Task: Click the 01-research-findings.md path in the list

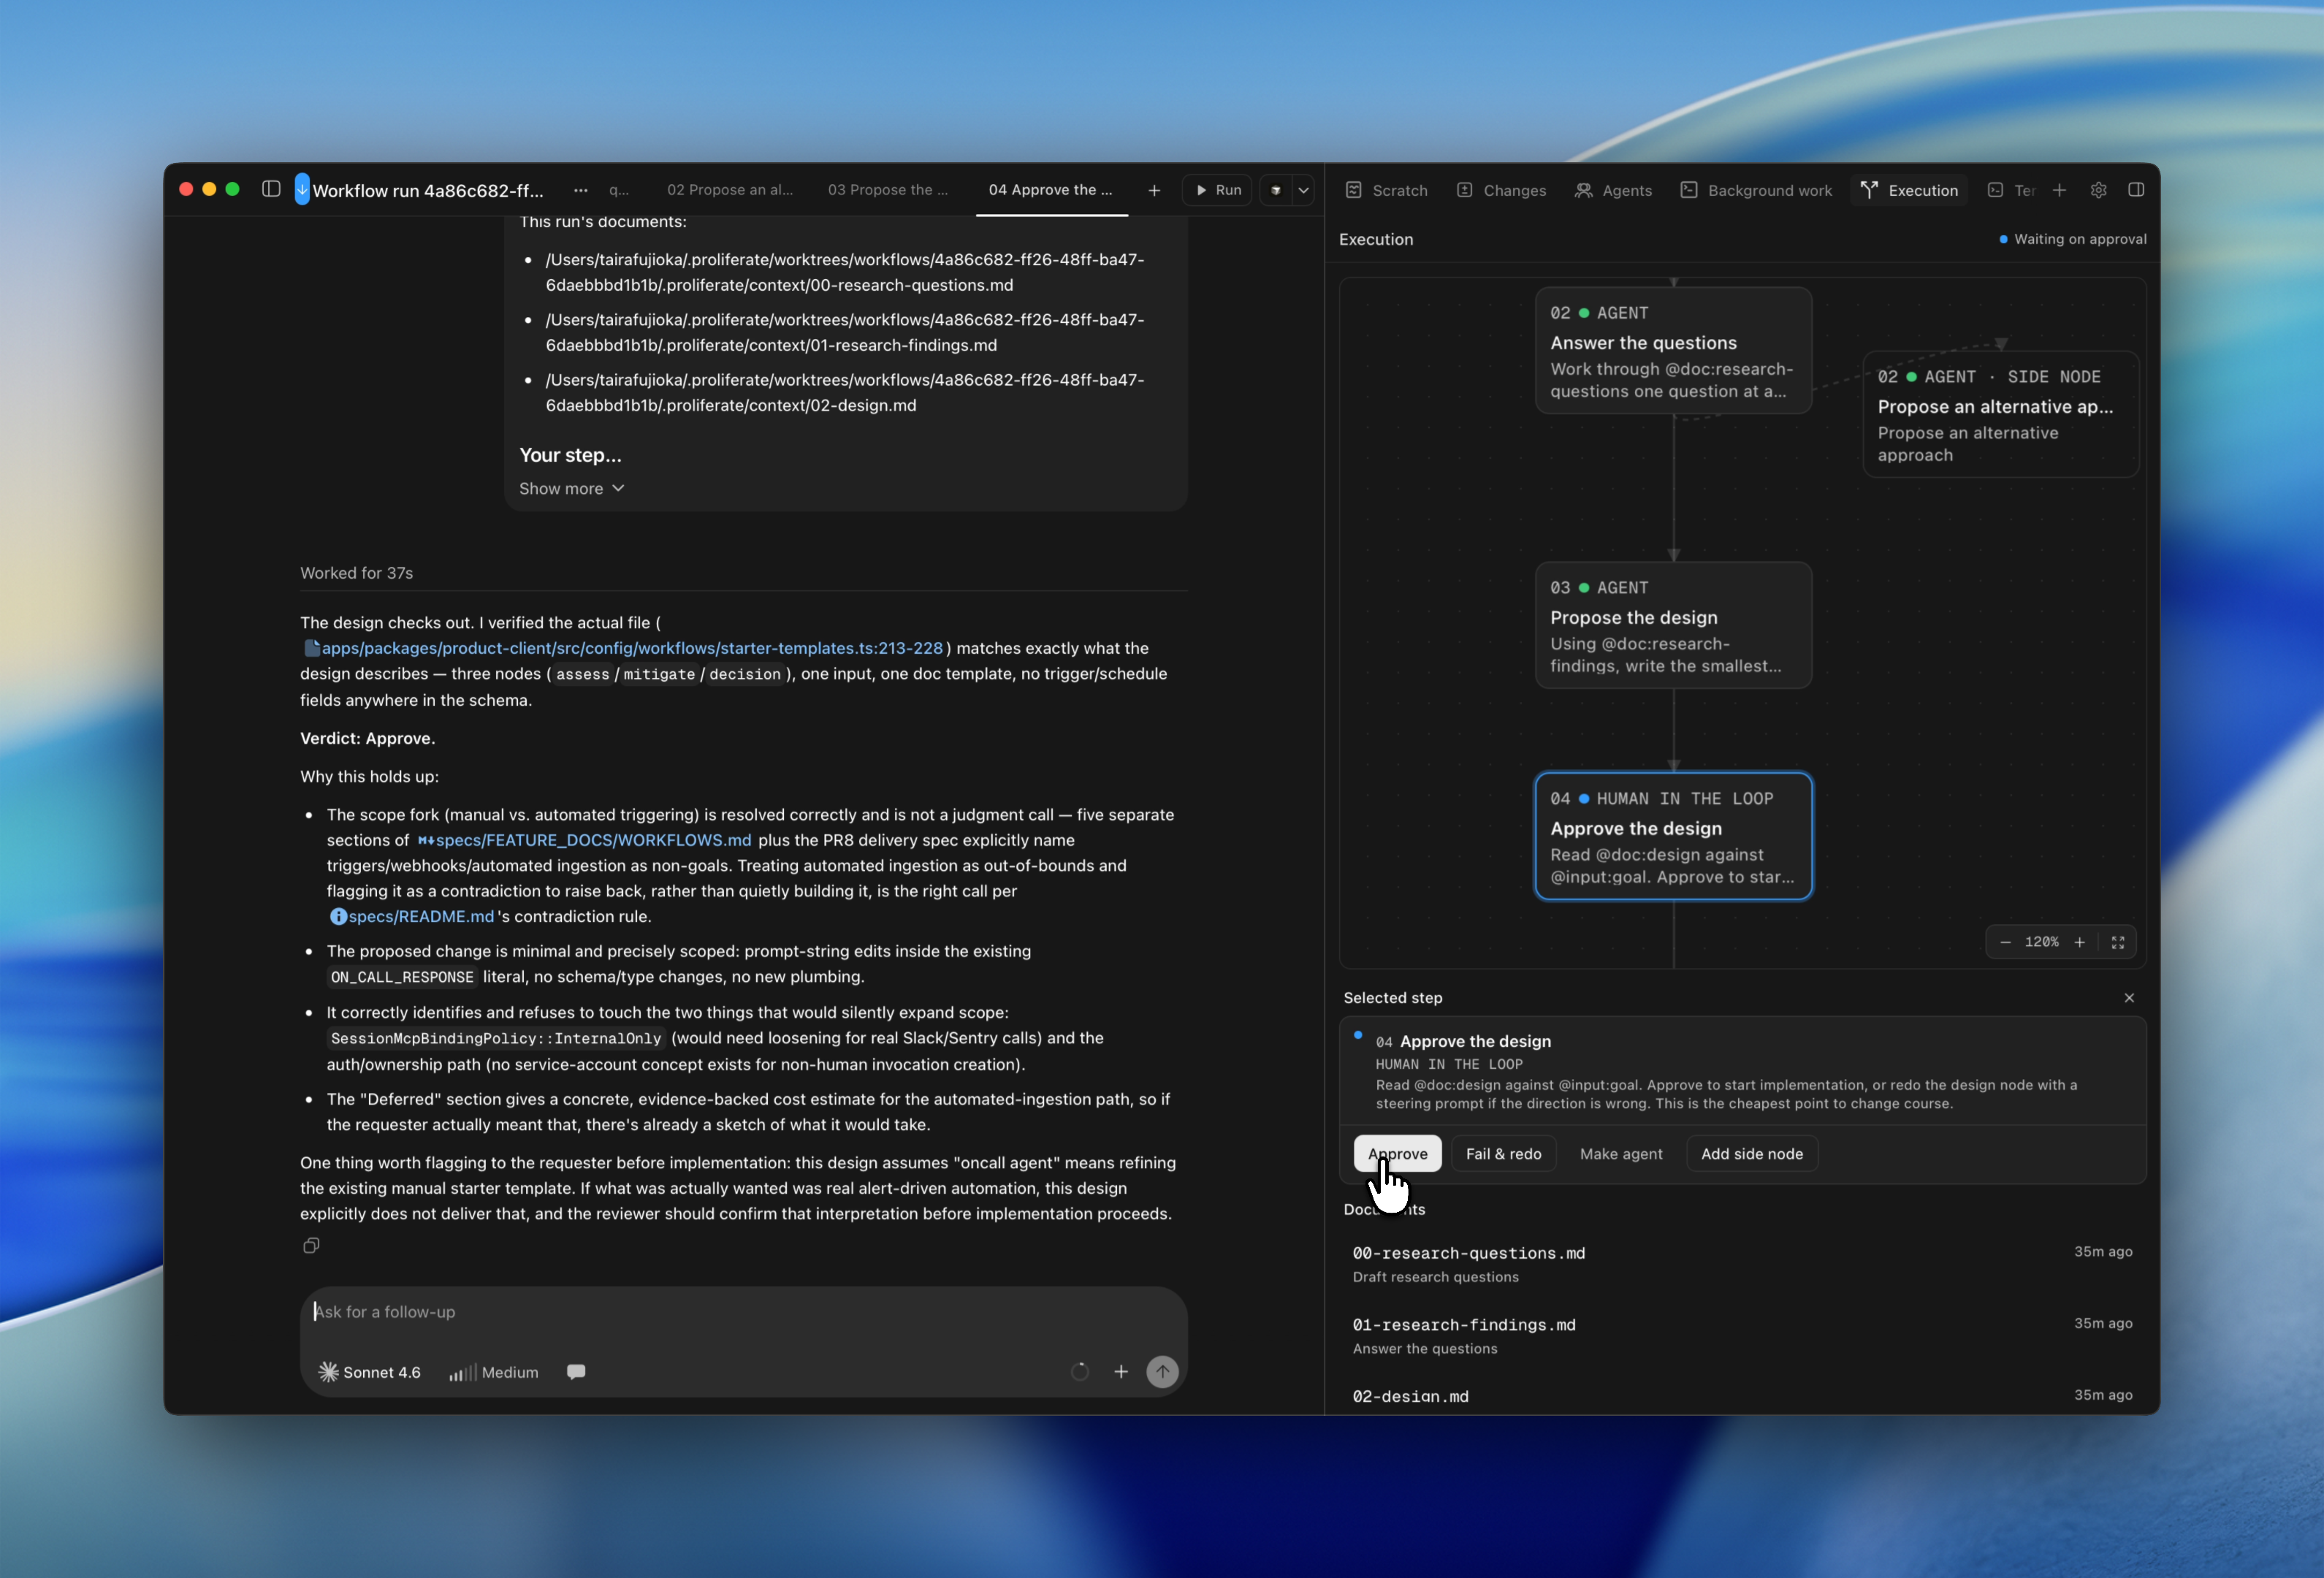Action: pos(844,332)
